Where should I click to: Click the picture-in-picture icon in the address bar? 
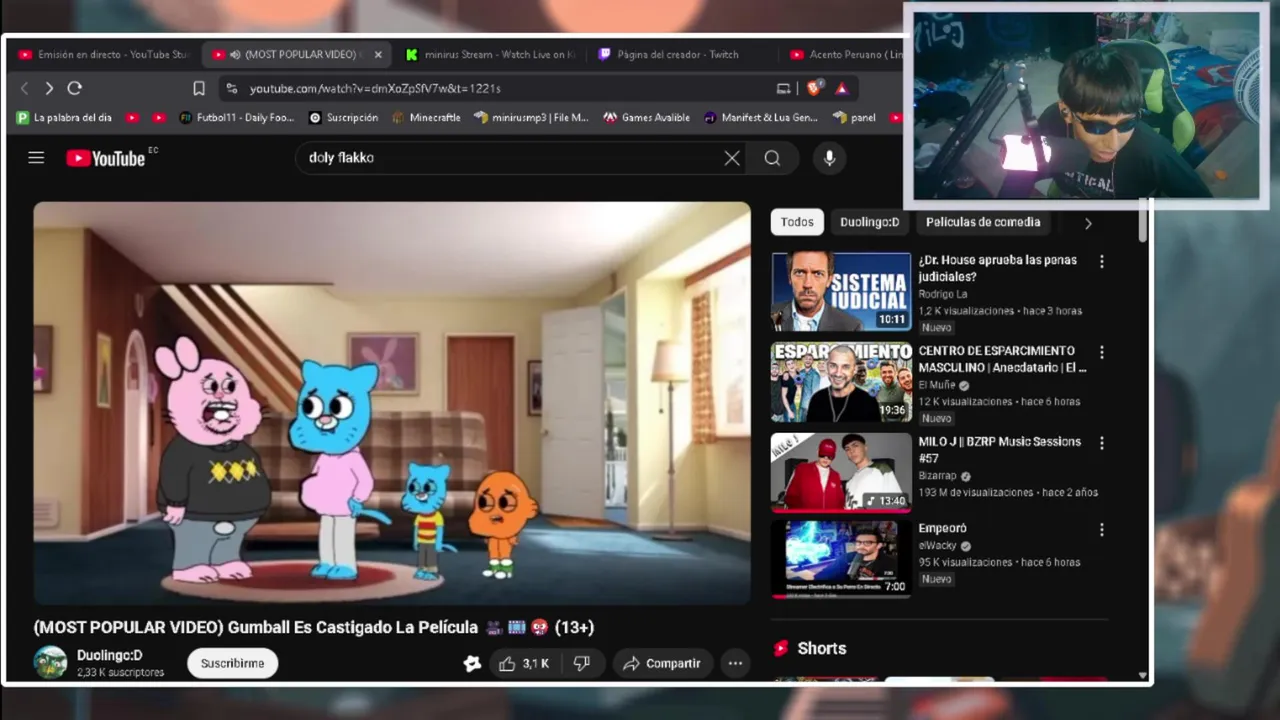click(783, 88)
